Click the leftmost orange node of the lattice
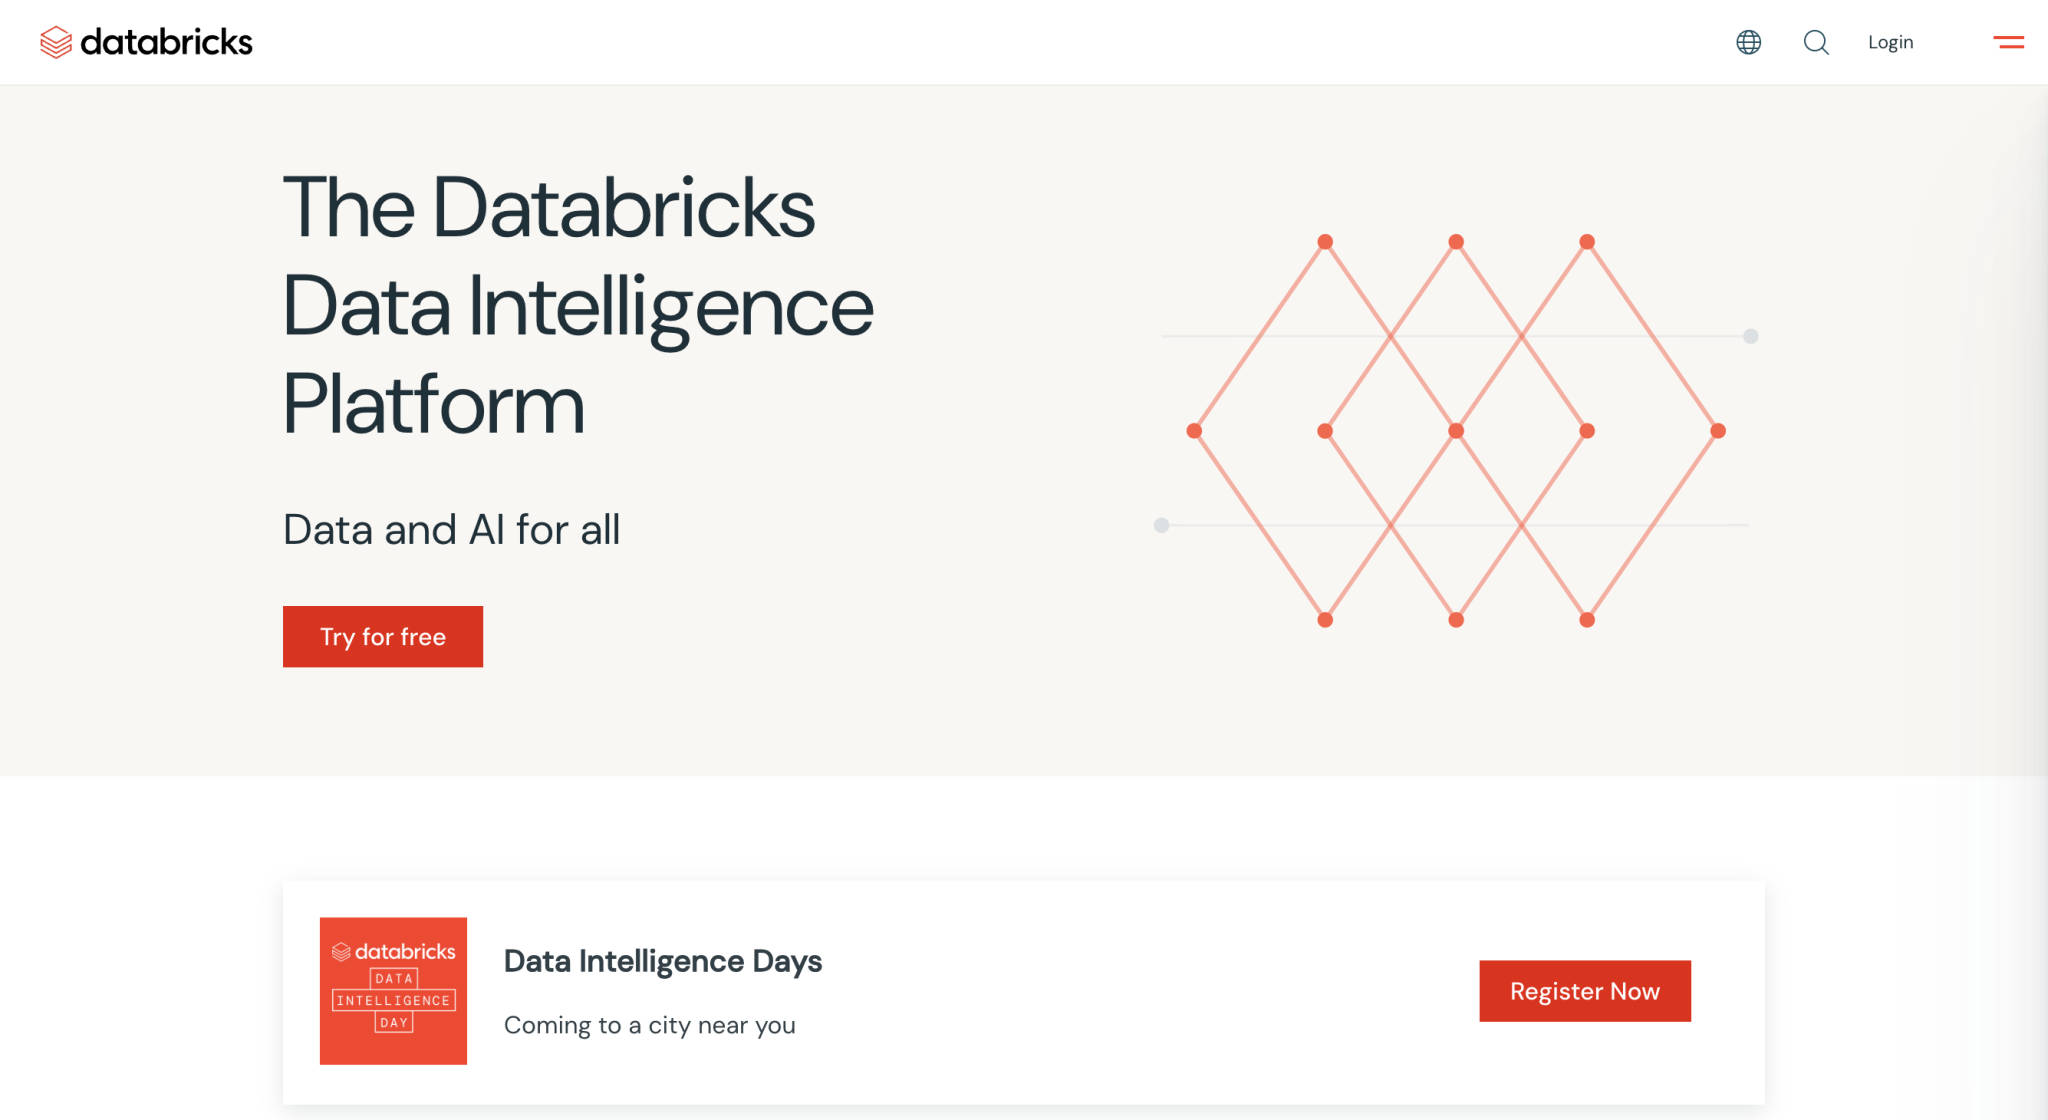2048x1120 pixels. click(1194, 431)
